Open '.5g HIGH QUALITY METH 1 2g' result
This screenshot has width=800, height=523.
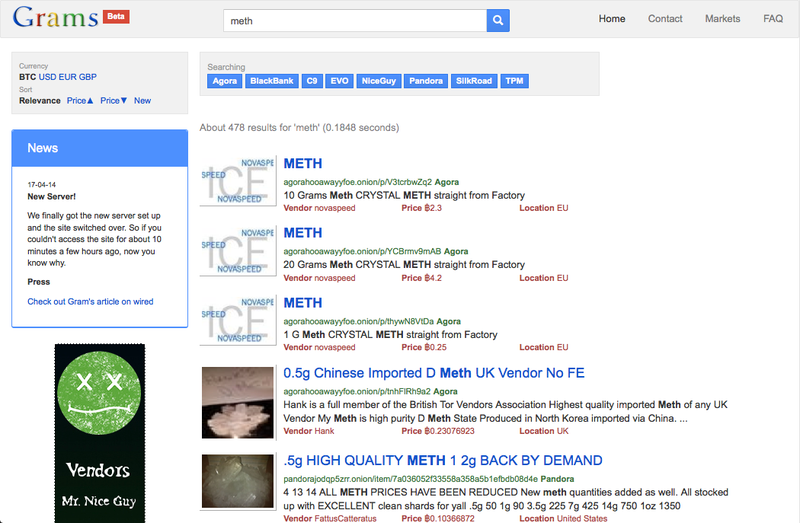(x=443, y=461)
